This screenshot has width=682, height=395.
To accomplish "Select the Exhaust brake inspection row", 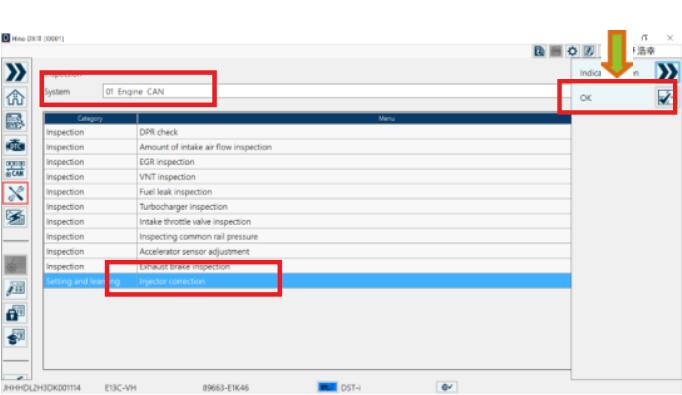I will [307, 267].
